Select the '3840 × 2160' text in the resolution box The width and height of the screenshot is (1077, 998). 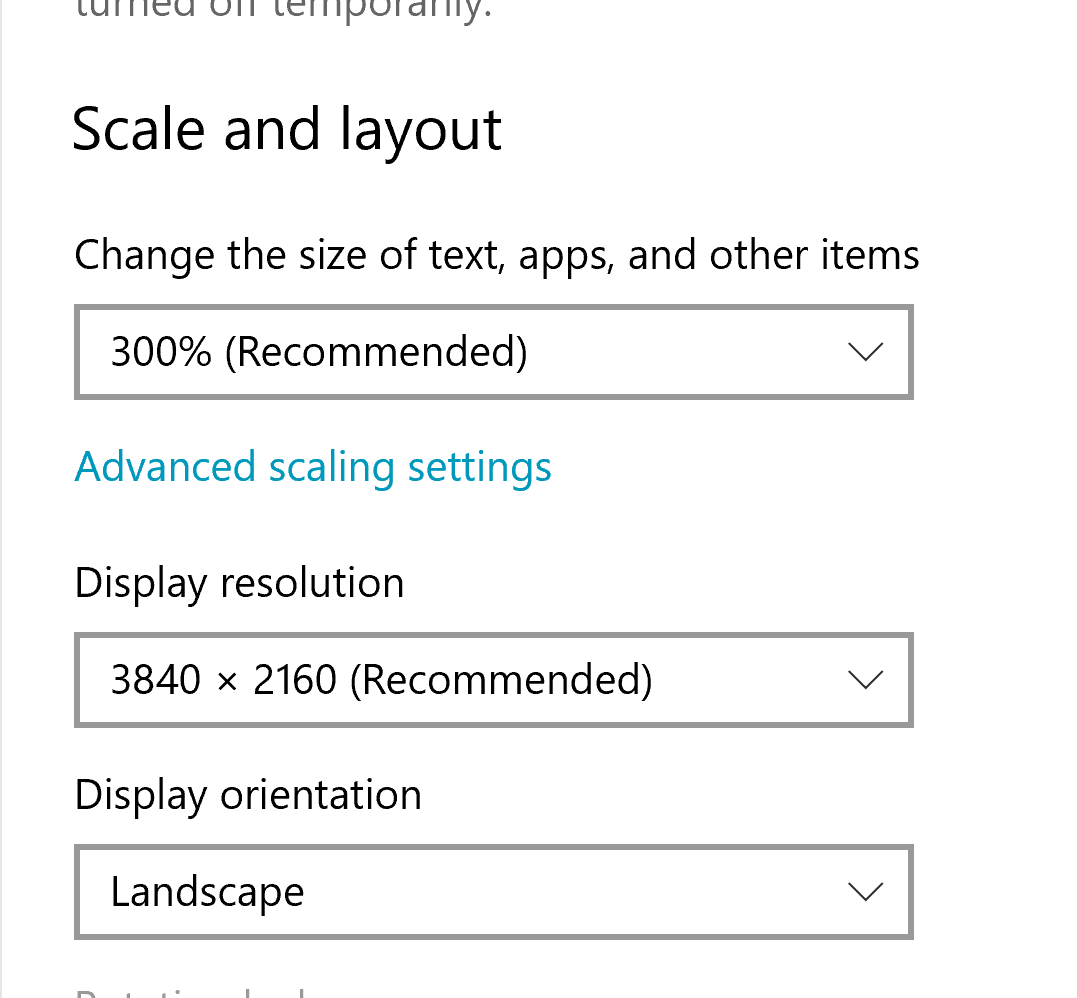pyautogui.click(x=224, y=679)
